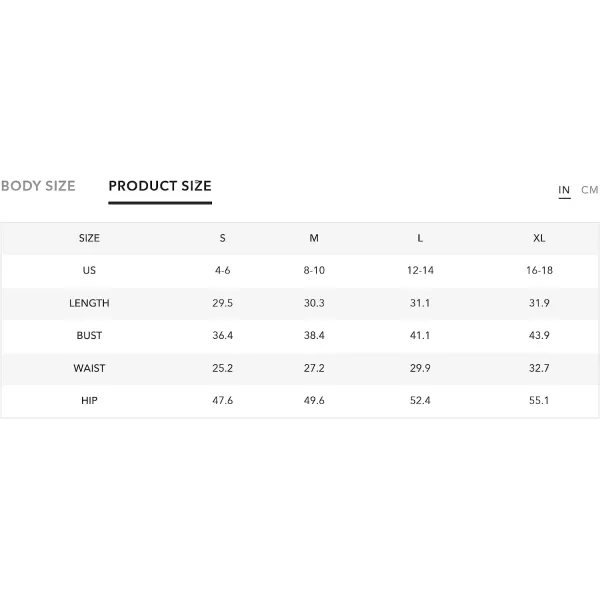Click the 38.4 bust value for M
The height and width of the screenshot is (600, 600).
[314, 335]
